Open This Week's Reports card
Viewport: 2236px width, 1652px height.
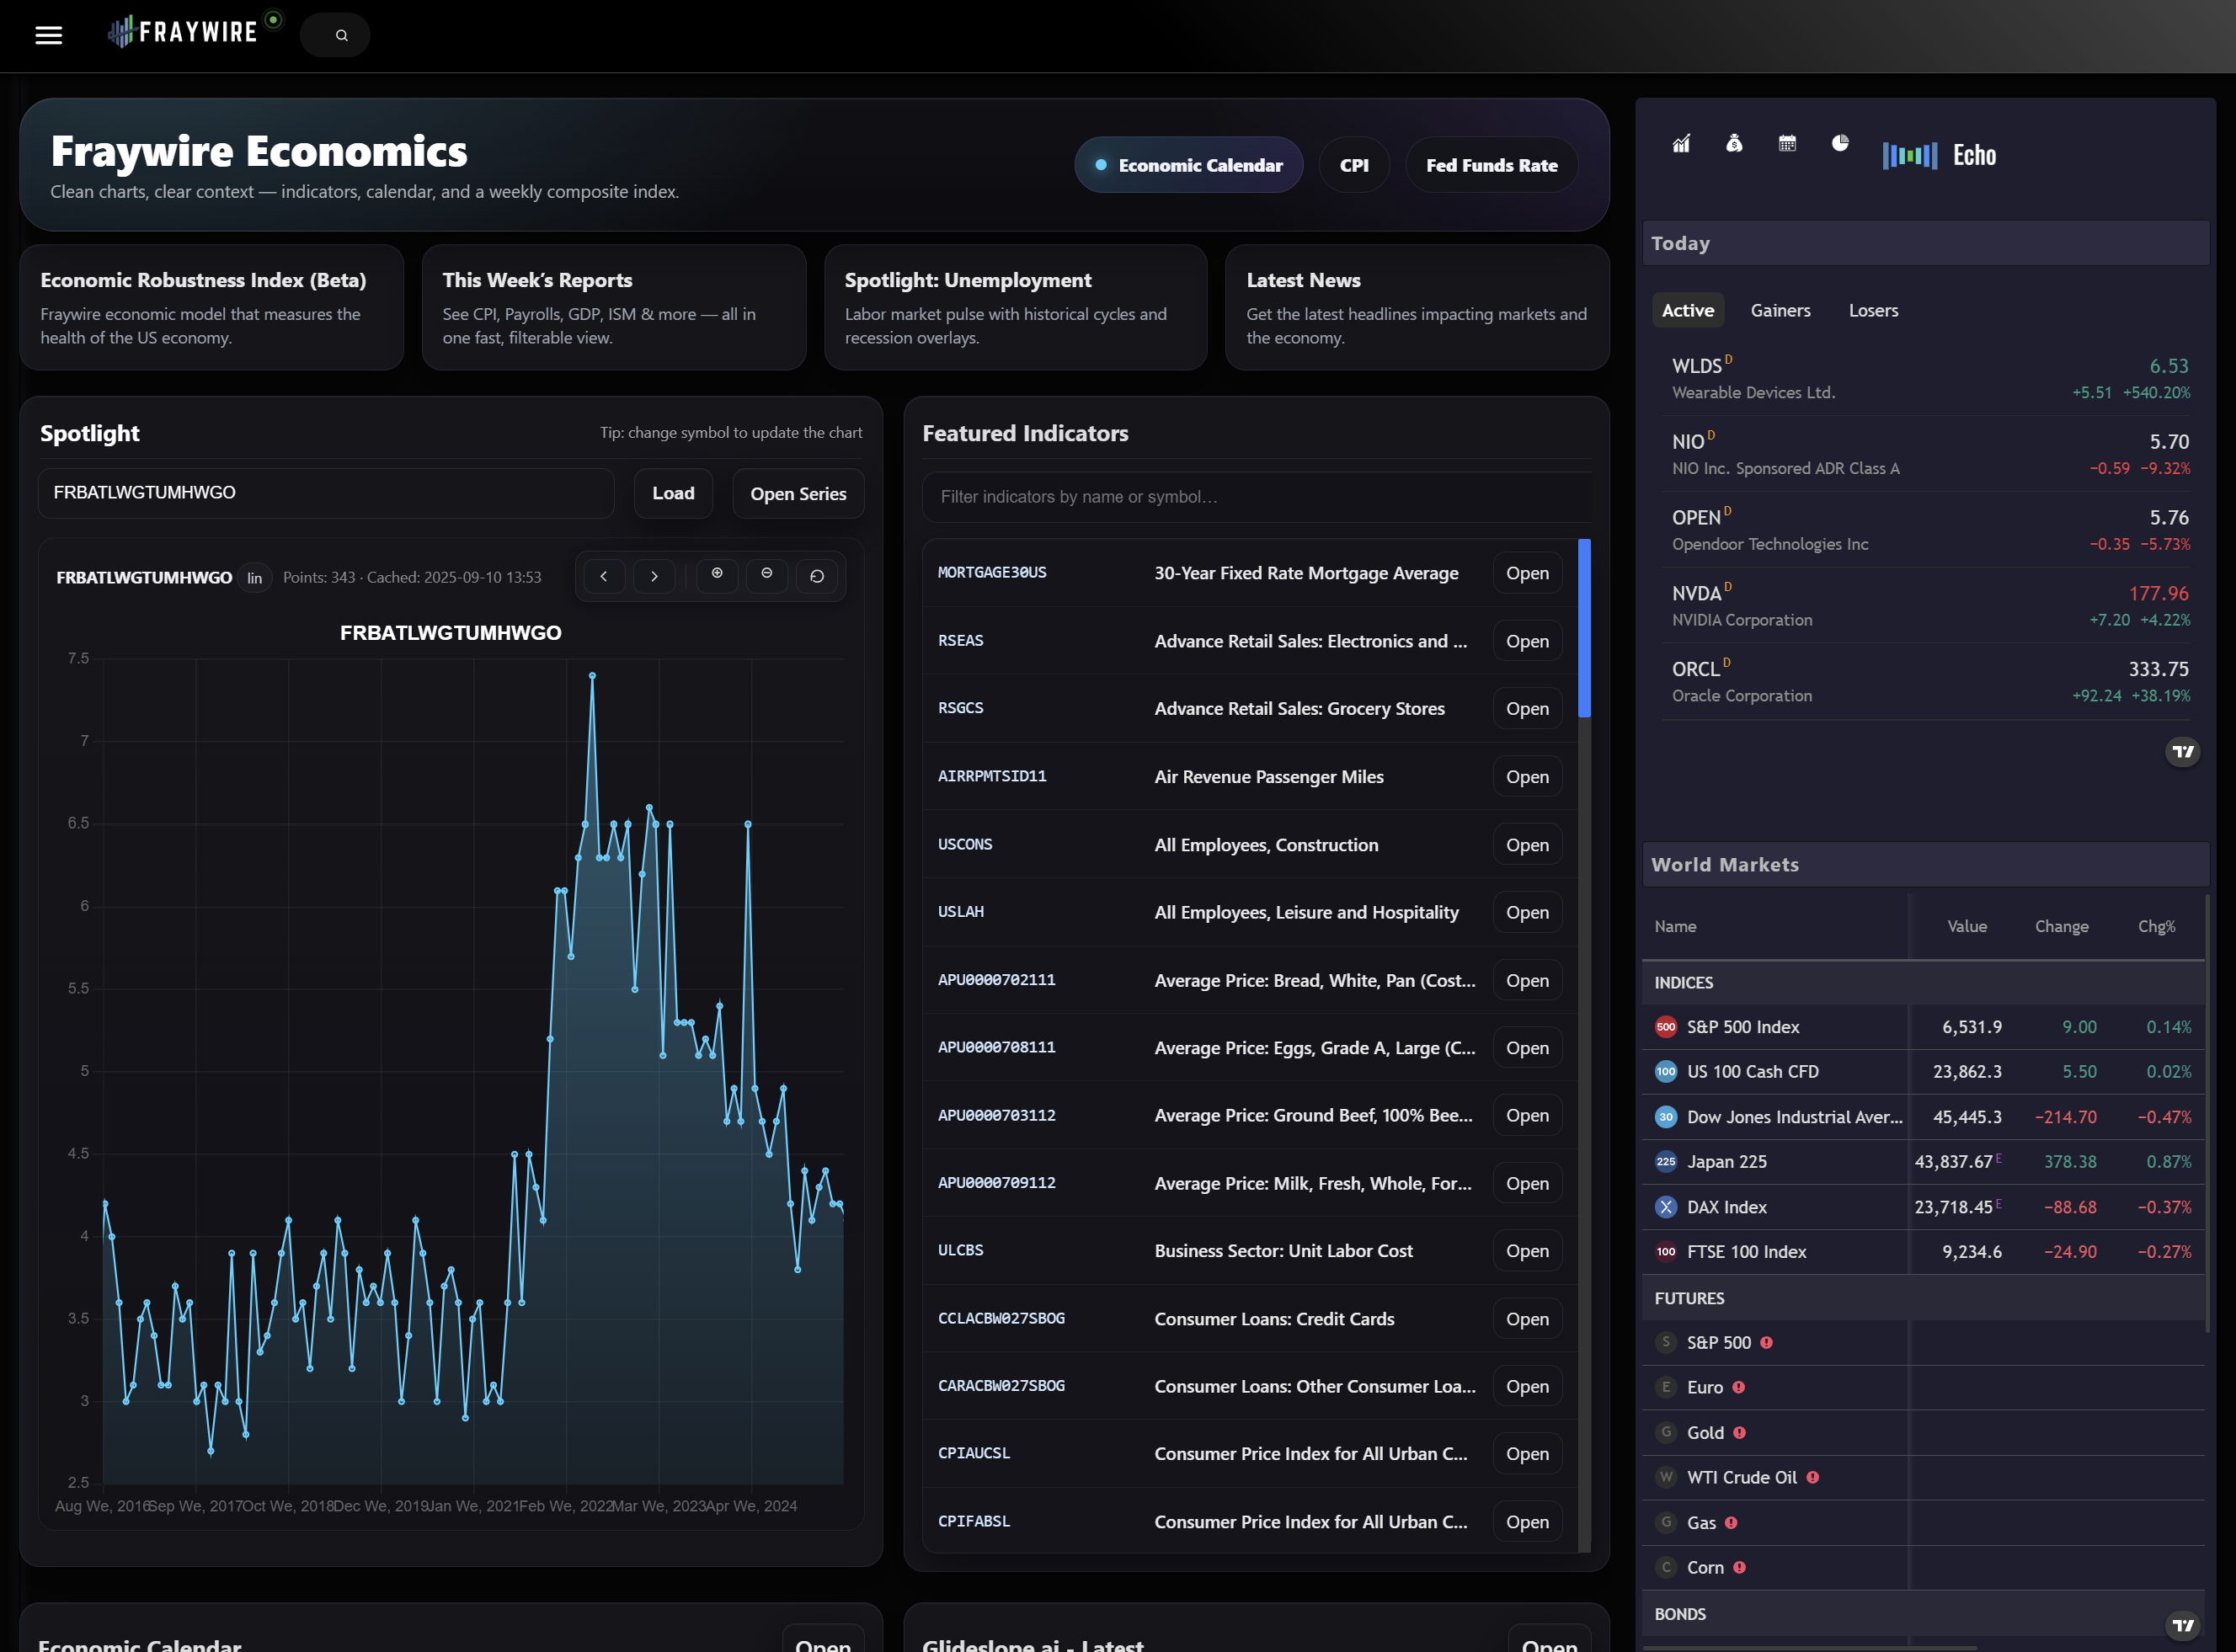coord(614,308)
